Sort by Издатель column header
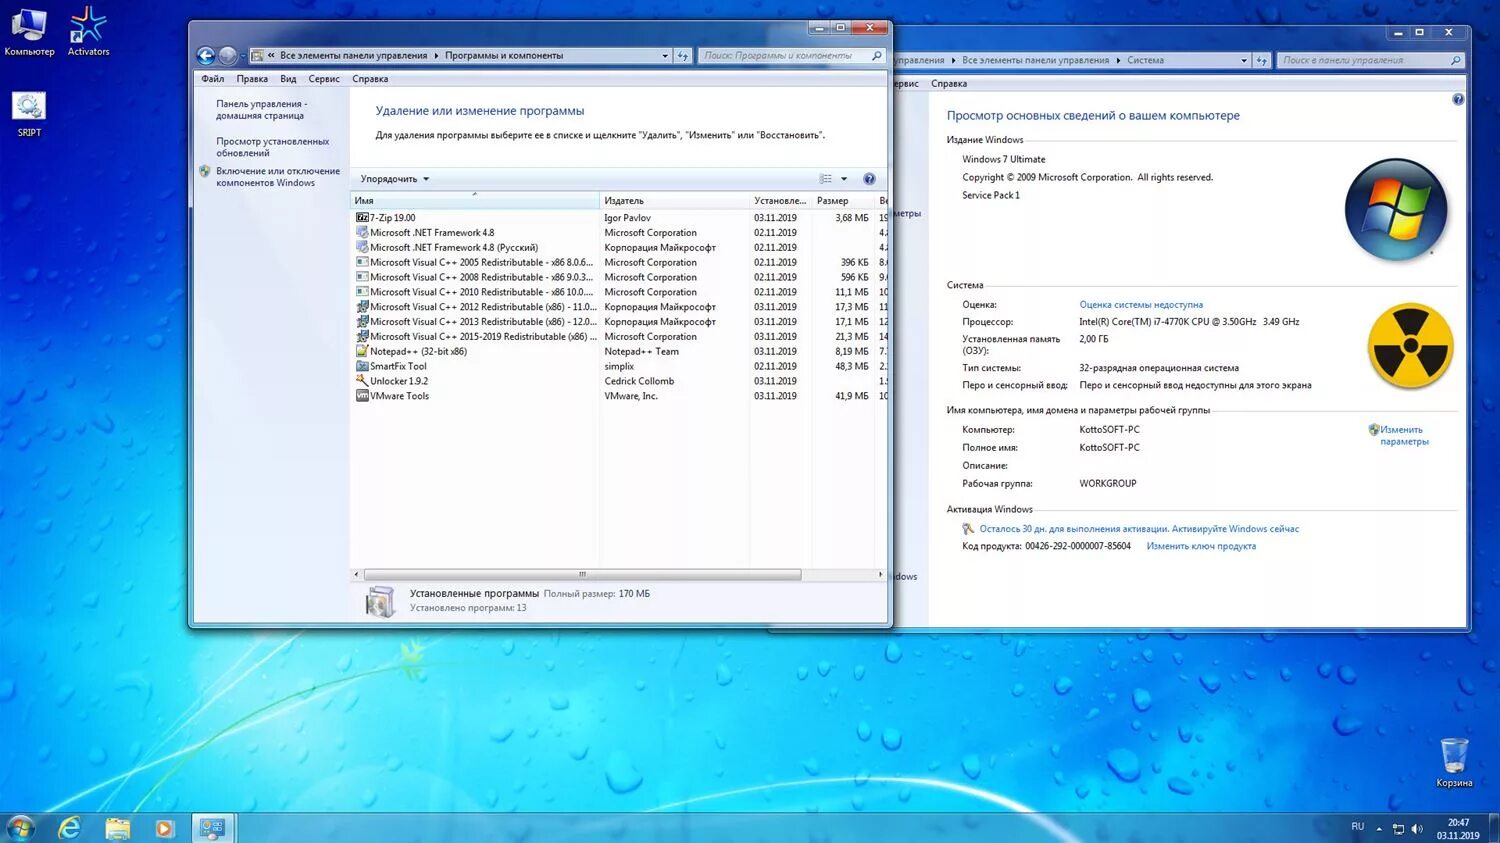 675,201
